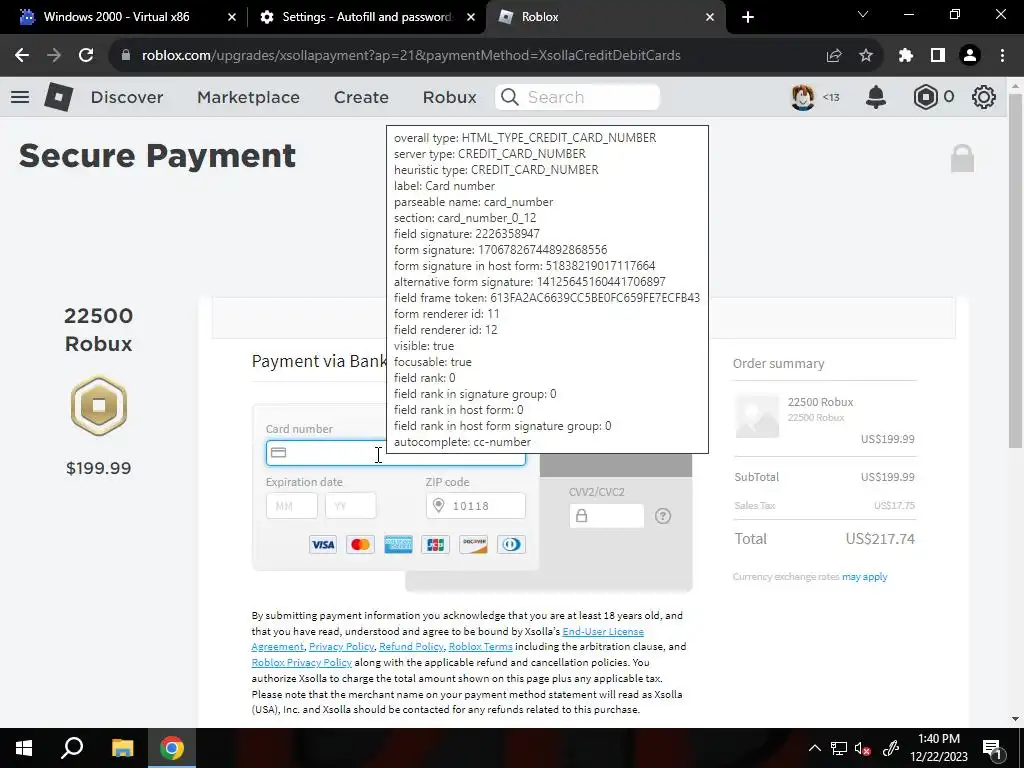The width and height of the screenshot is (1024, 768).
Task: Open the Chrome tab search dropdown
Action: point(863,14)
